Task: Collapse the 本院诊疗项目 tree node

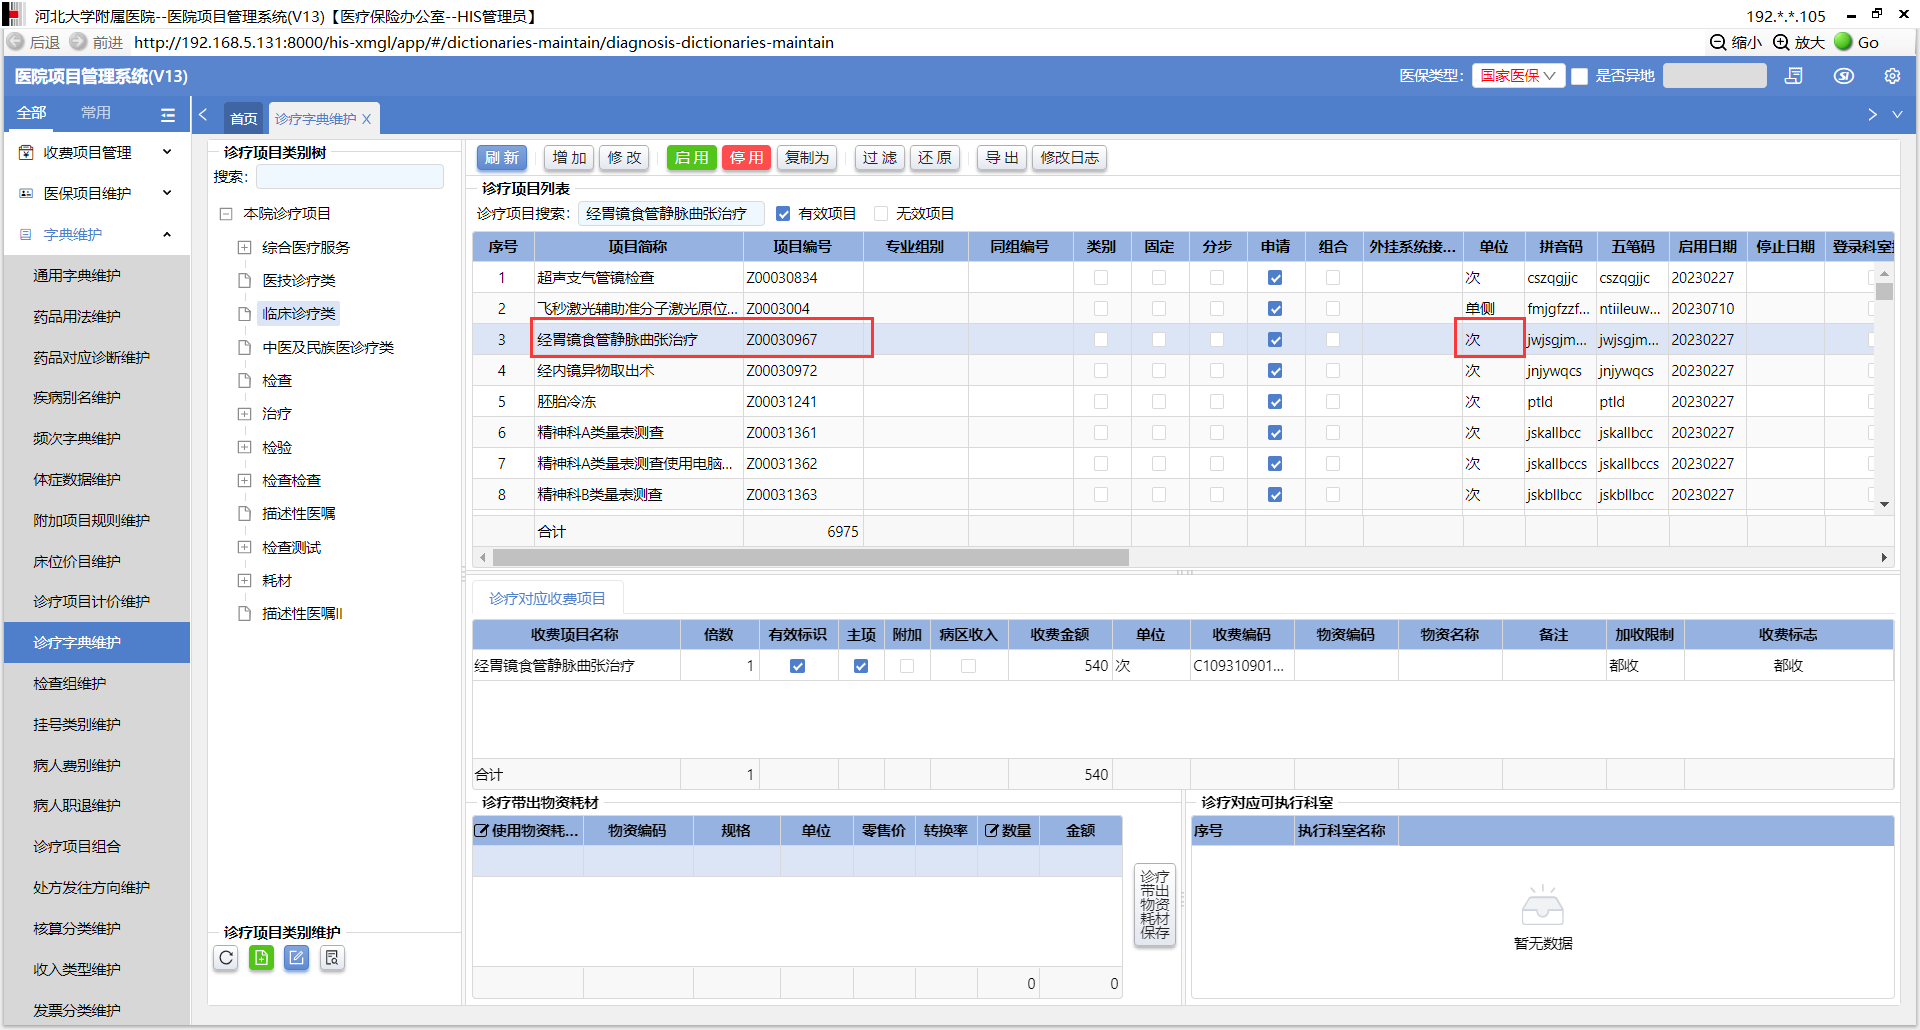Action: pyautogui.click(x=226, y=214)
